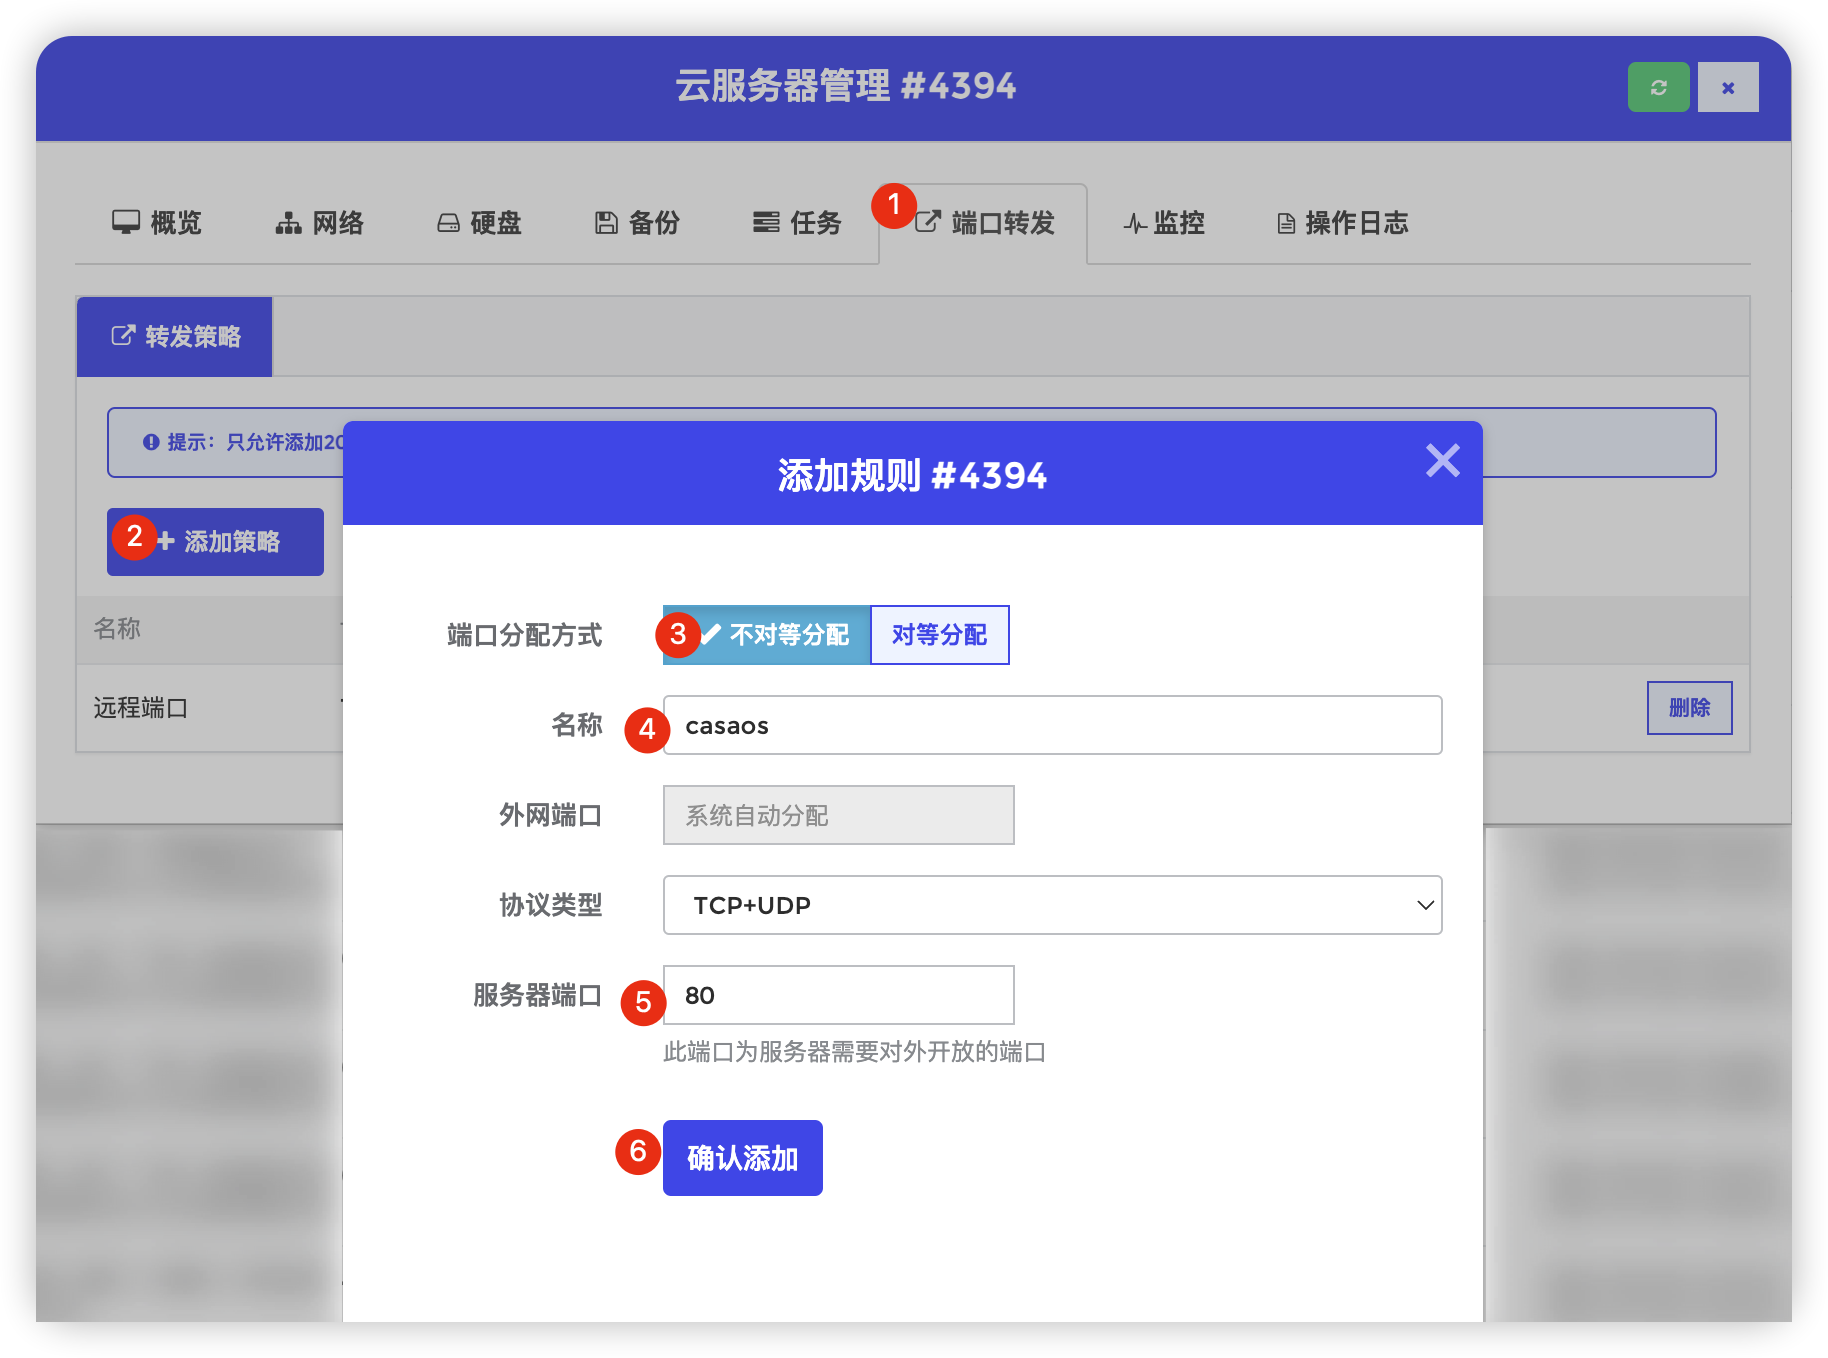Open the 概览 tab

click(157, 222)
